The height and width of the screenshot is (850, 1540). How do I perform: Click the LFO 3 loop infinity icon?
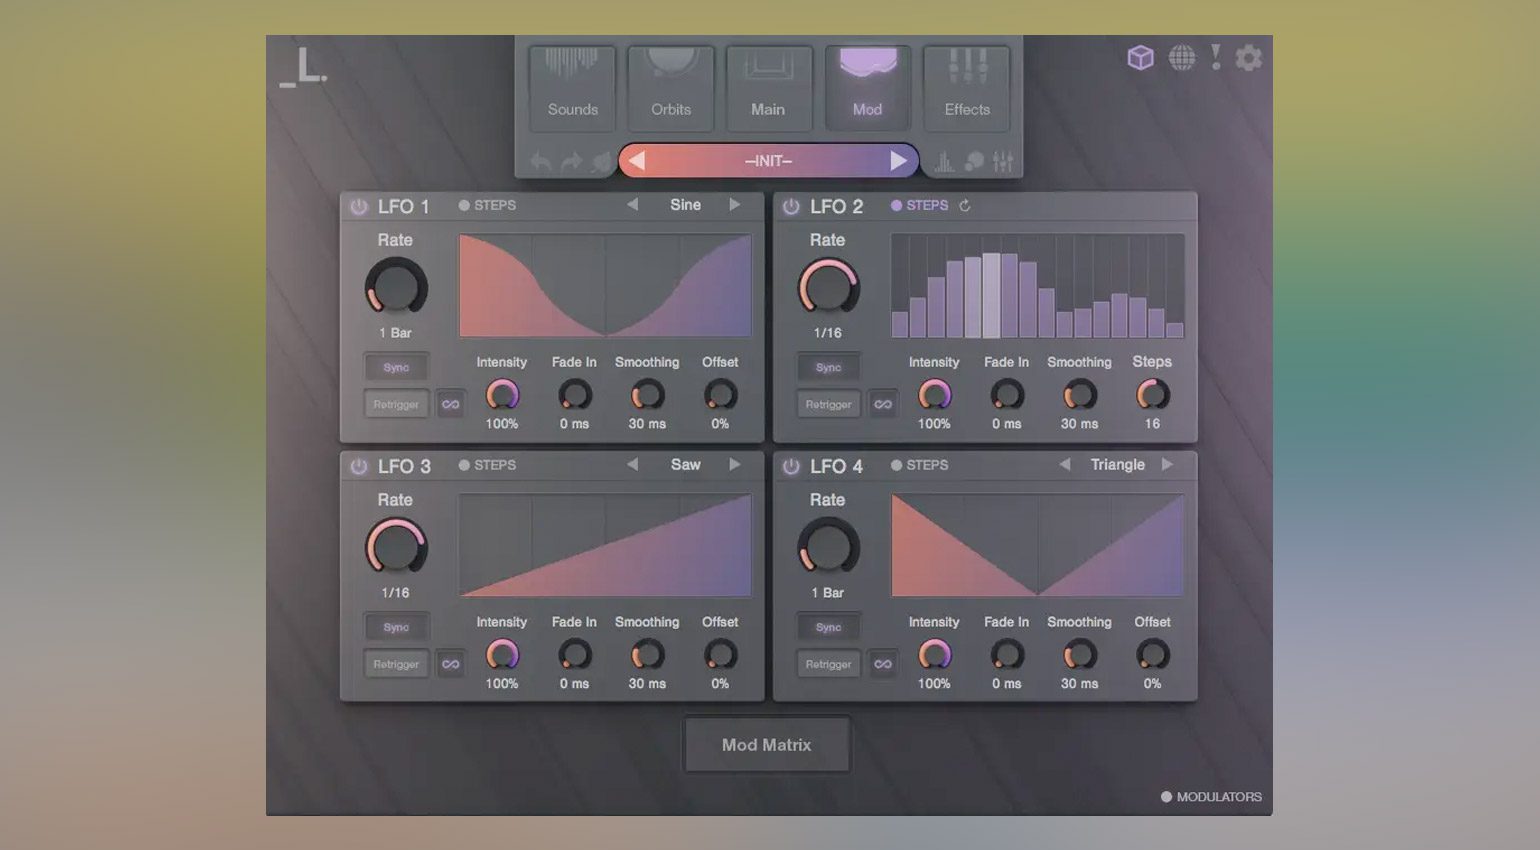451,664
